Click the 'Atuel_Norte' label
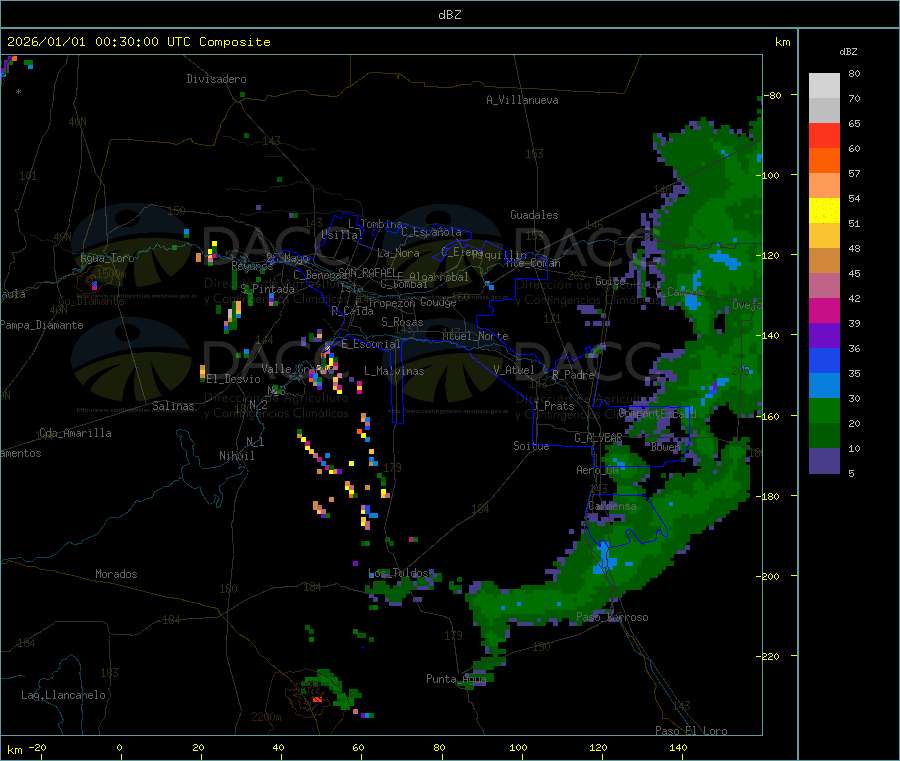 click(475, 336)
